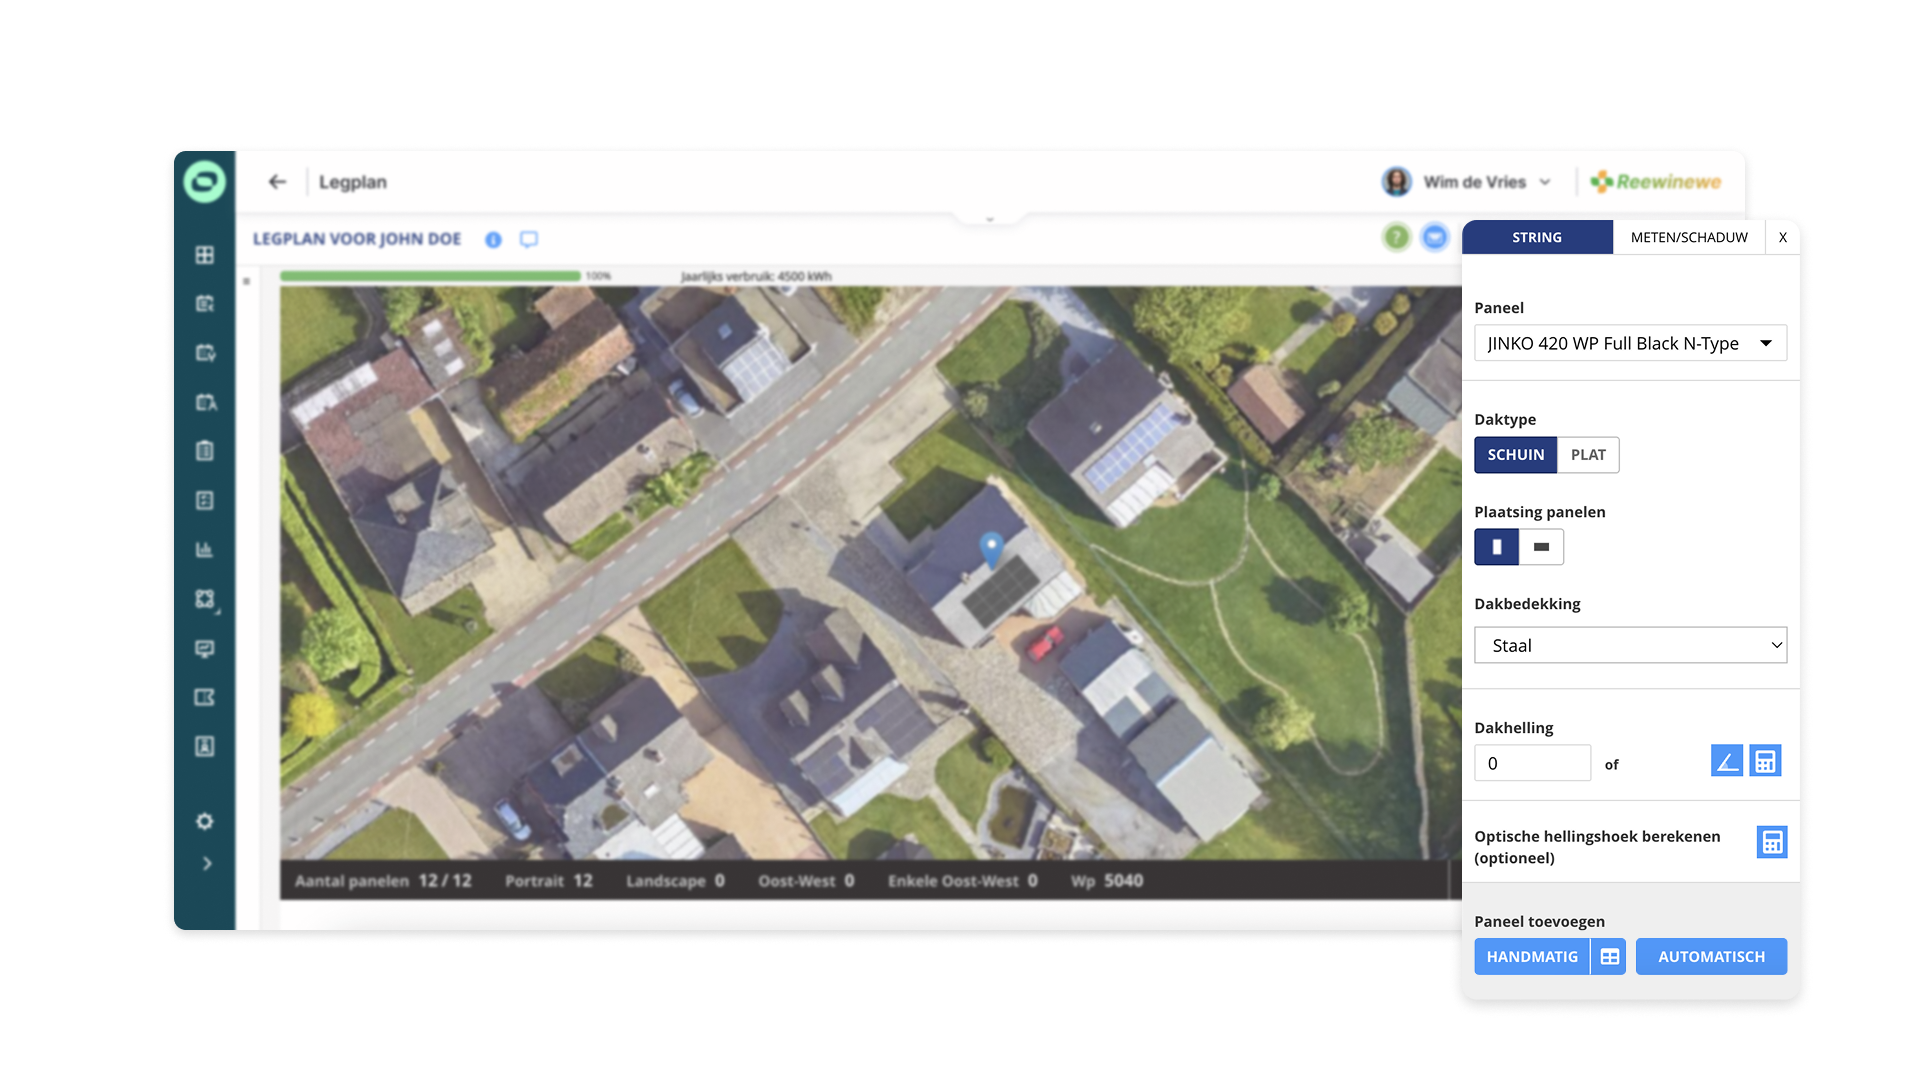Screen dimensions: 1920x1080
Task: Click the Dakhelling value input field
Action: 1531,764
